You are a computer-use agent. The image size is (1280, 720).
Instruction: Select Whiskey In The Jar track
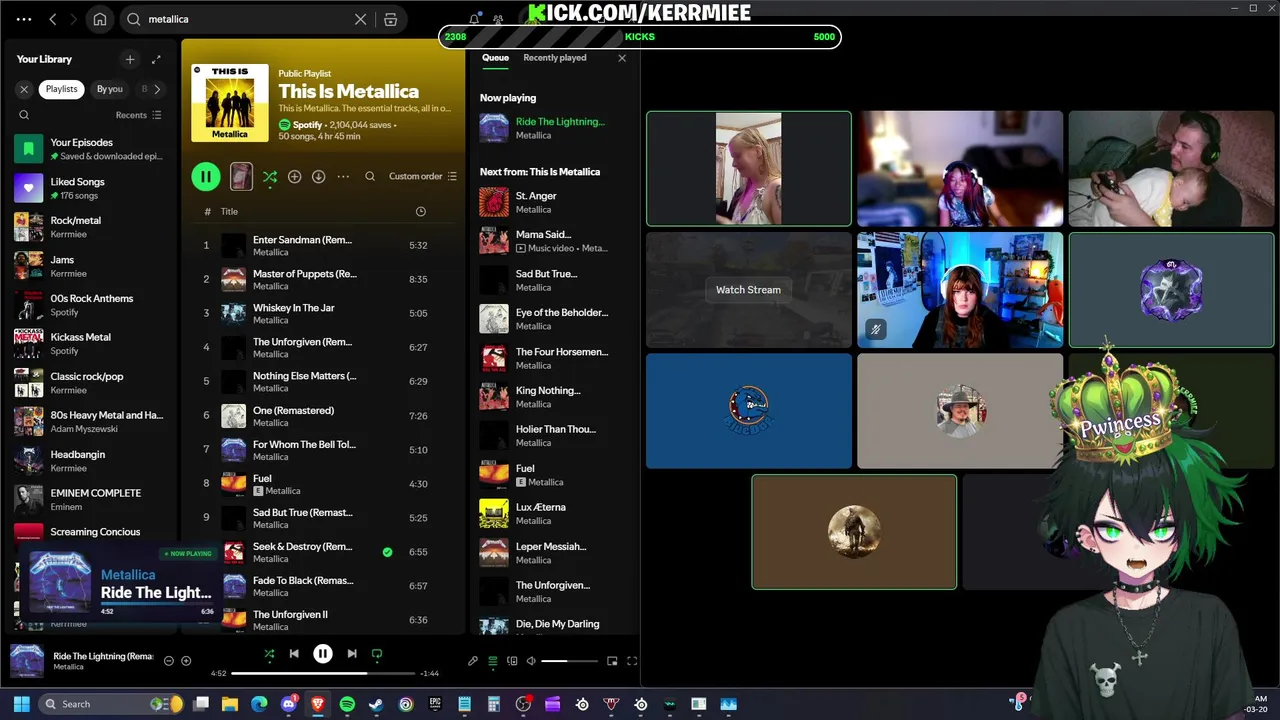(x=322, y=314)
